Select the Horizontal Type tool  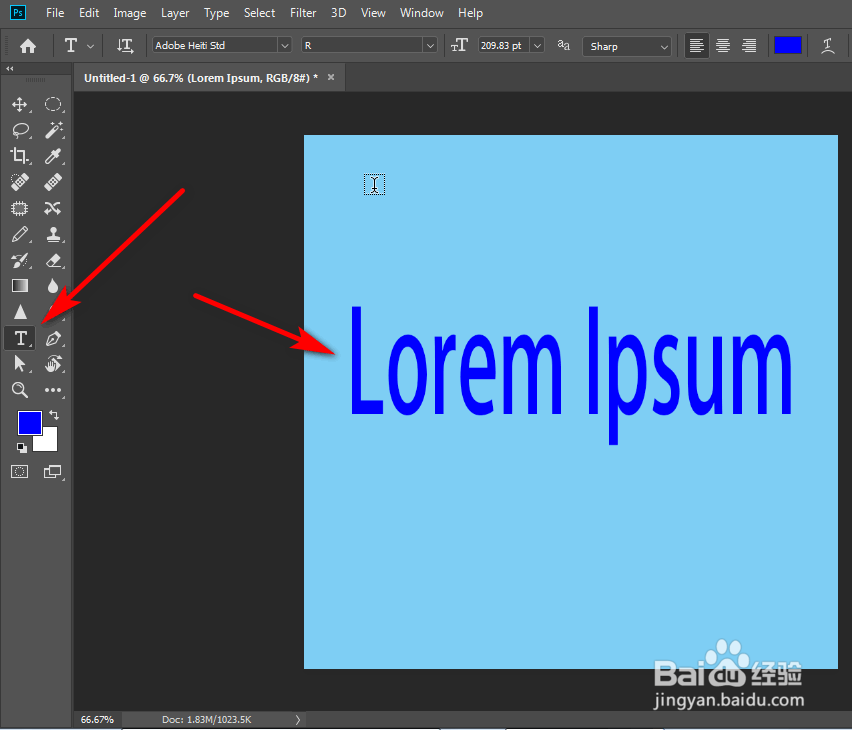pos(20,338)
